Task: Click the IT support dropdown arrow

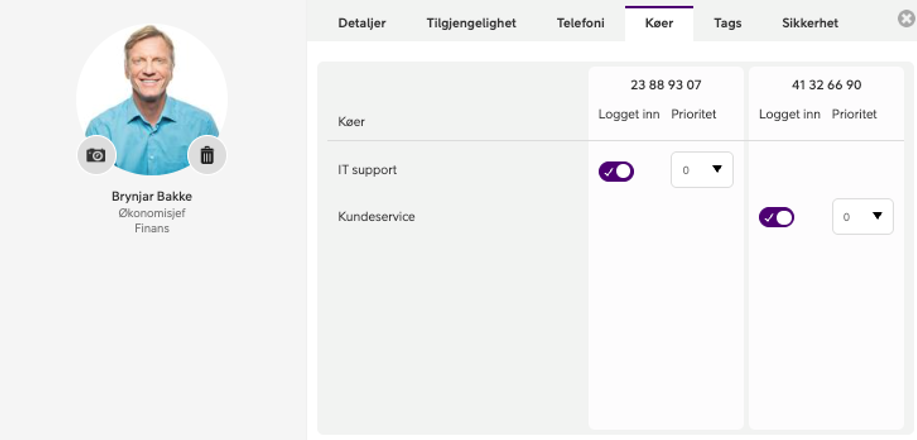Action: point(717,169)
